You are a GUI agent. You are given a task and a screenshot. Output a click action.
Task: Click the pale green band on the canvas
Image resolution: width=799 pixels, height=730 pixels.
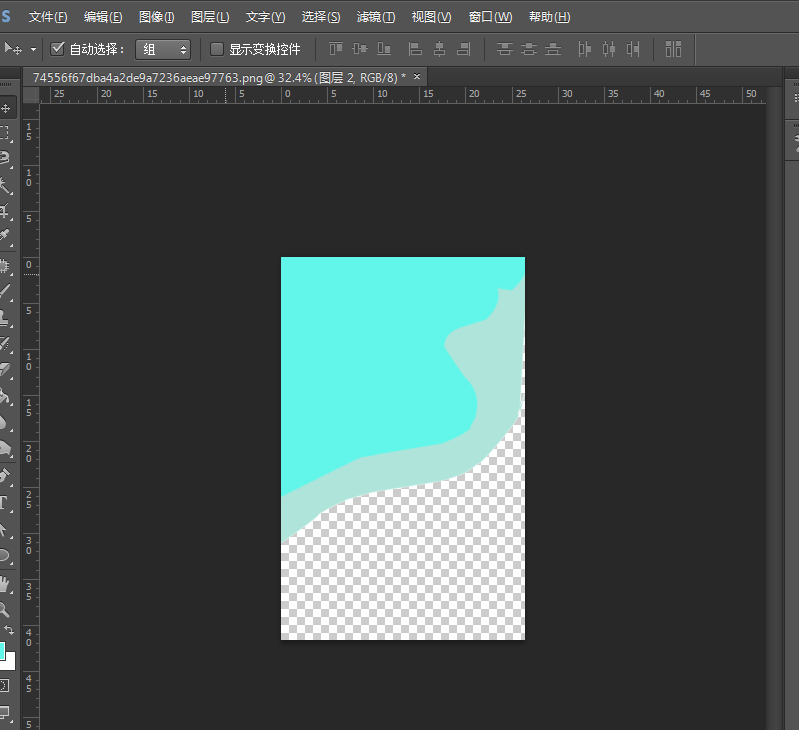(497, 377)
